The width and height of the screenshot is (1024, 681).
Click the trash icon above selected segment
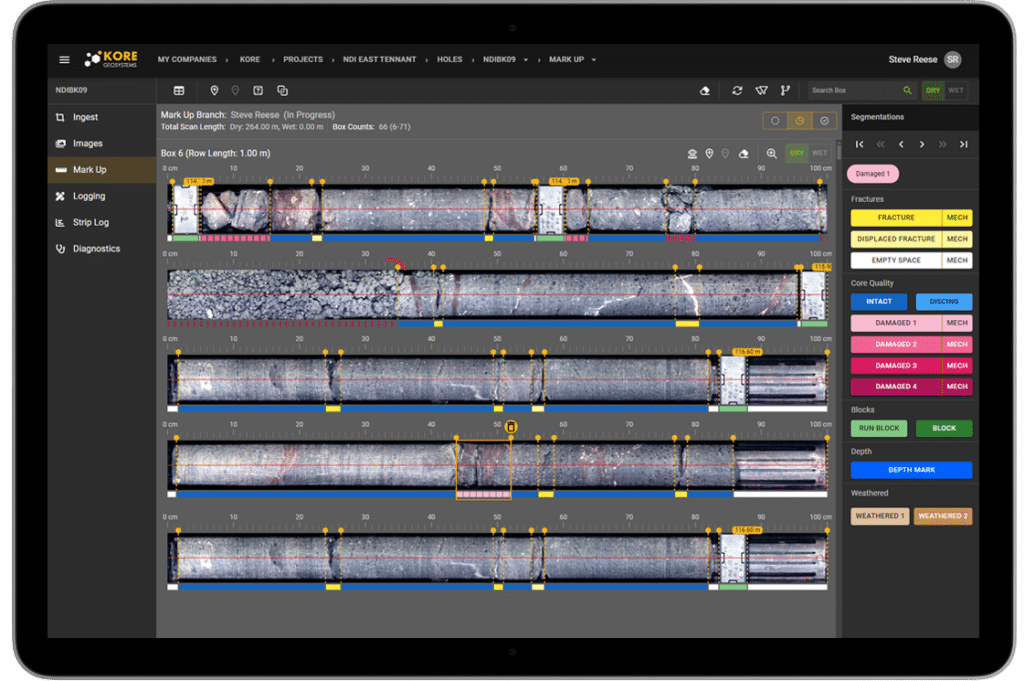511,428
